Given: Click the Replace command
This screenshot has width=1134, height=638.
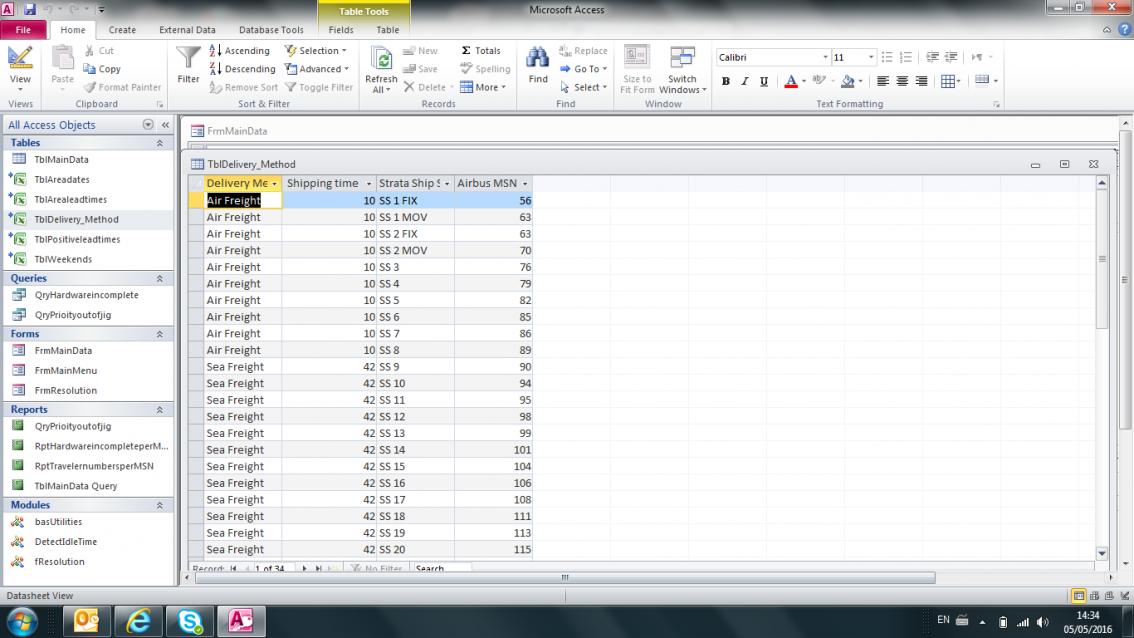Looking at the screenshot, I should [x=583, y=51].
